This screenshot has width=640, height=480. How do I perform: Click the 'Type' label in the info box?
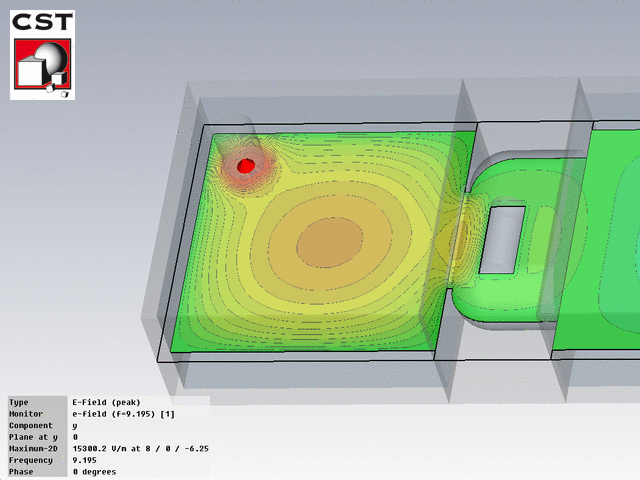[19, 402]
